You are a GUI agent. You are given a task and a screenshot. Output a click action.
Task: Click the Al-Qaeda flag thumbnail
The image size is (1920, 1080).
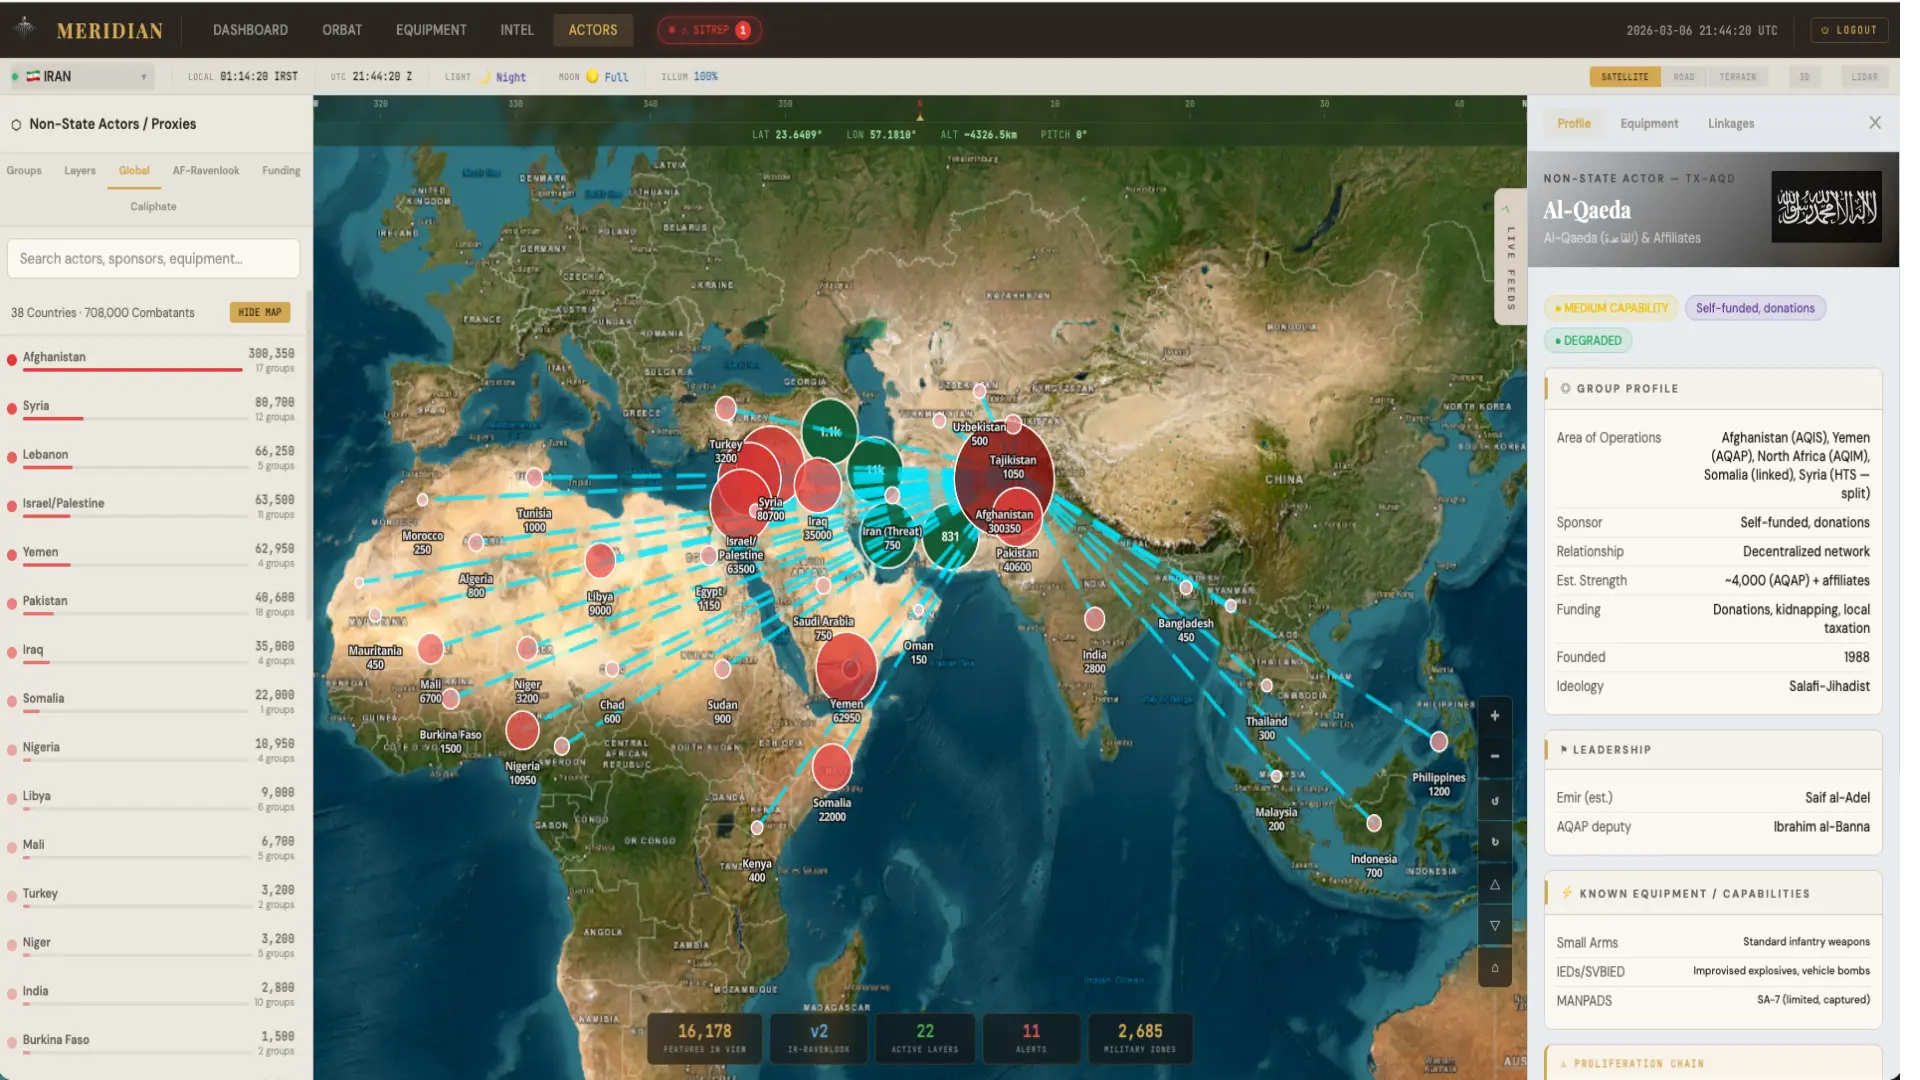tap(1826, 207)
